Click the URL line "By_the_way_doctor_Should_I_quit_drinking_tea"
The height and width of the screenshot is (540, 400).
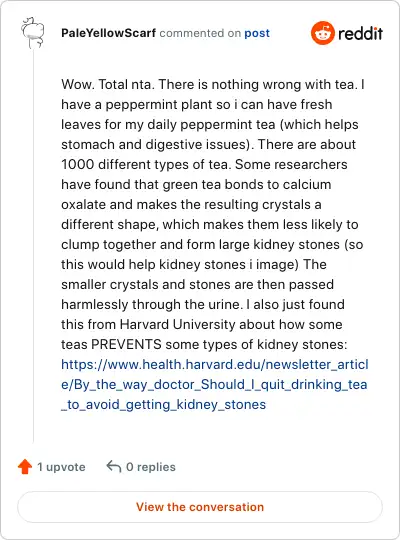coord(214,384)
